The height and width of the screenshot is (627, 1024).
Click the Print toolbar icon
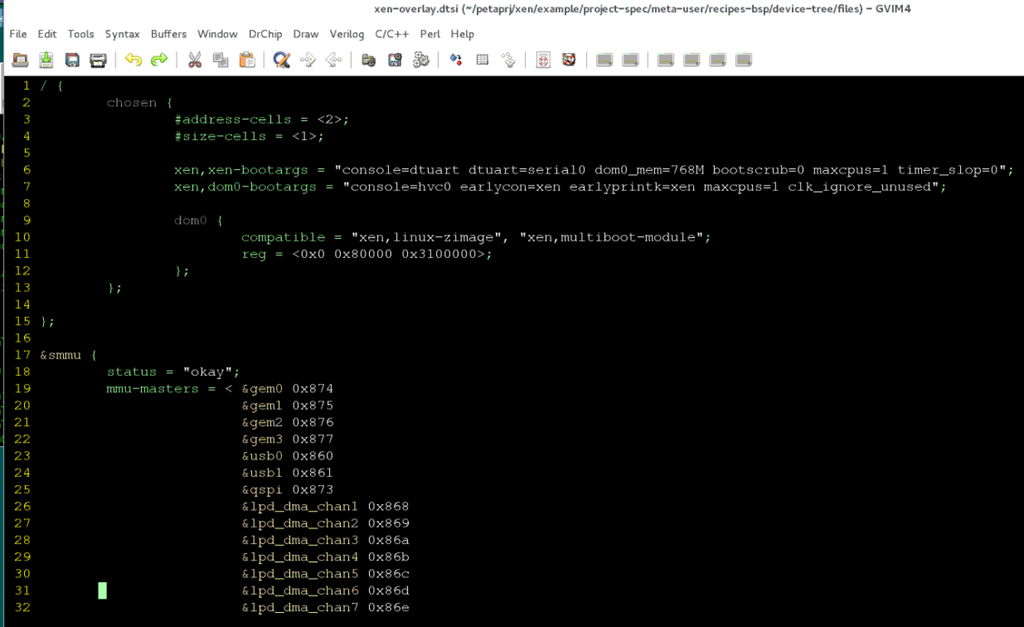(98, 60)
